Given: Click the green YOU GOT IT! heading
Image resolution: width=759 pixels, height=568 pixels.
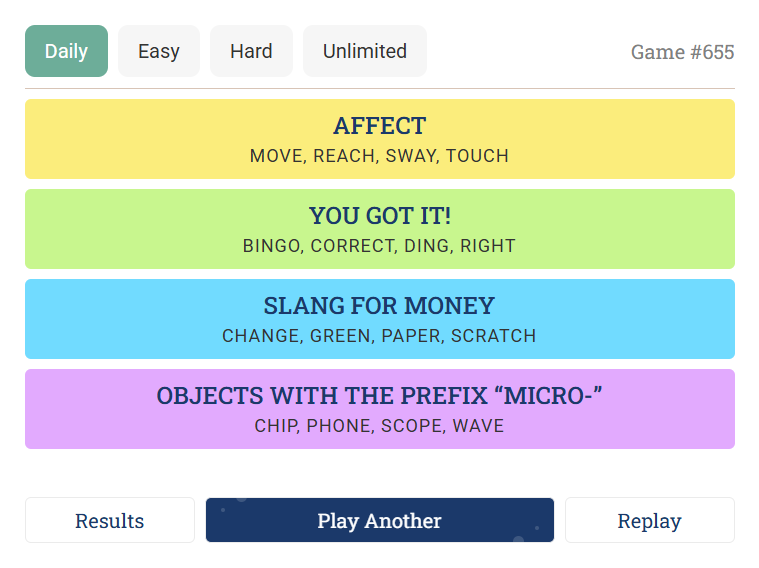Looking at the screenshot, I should [380, 215].
